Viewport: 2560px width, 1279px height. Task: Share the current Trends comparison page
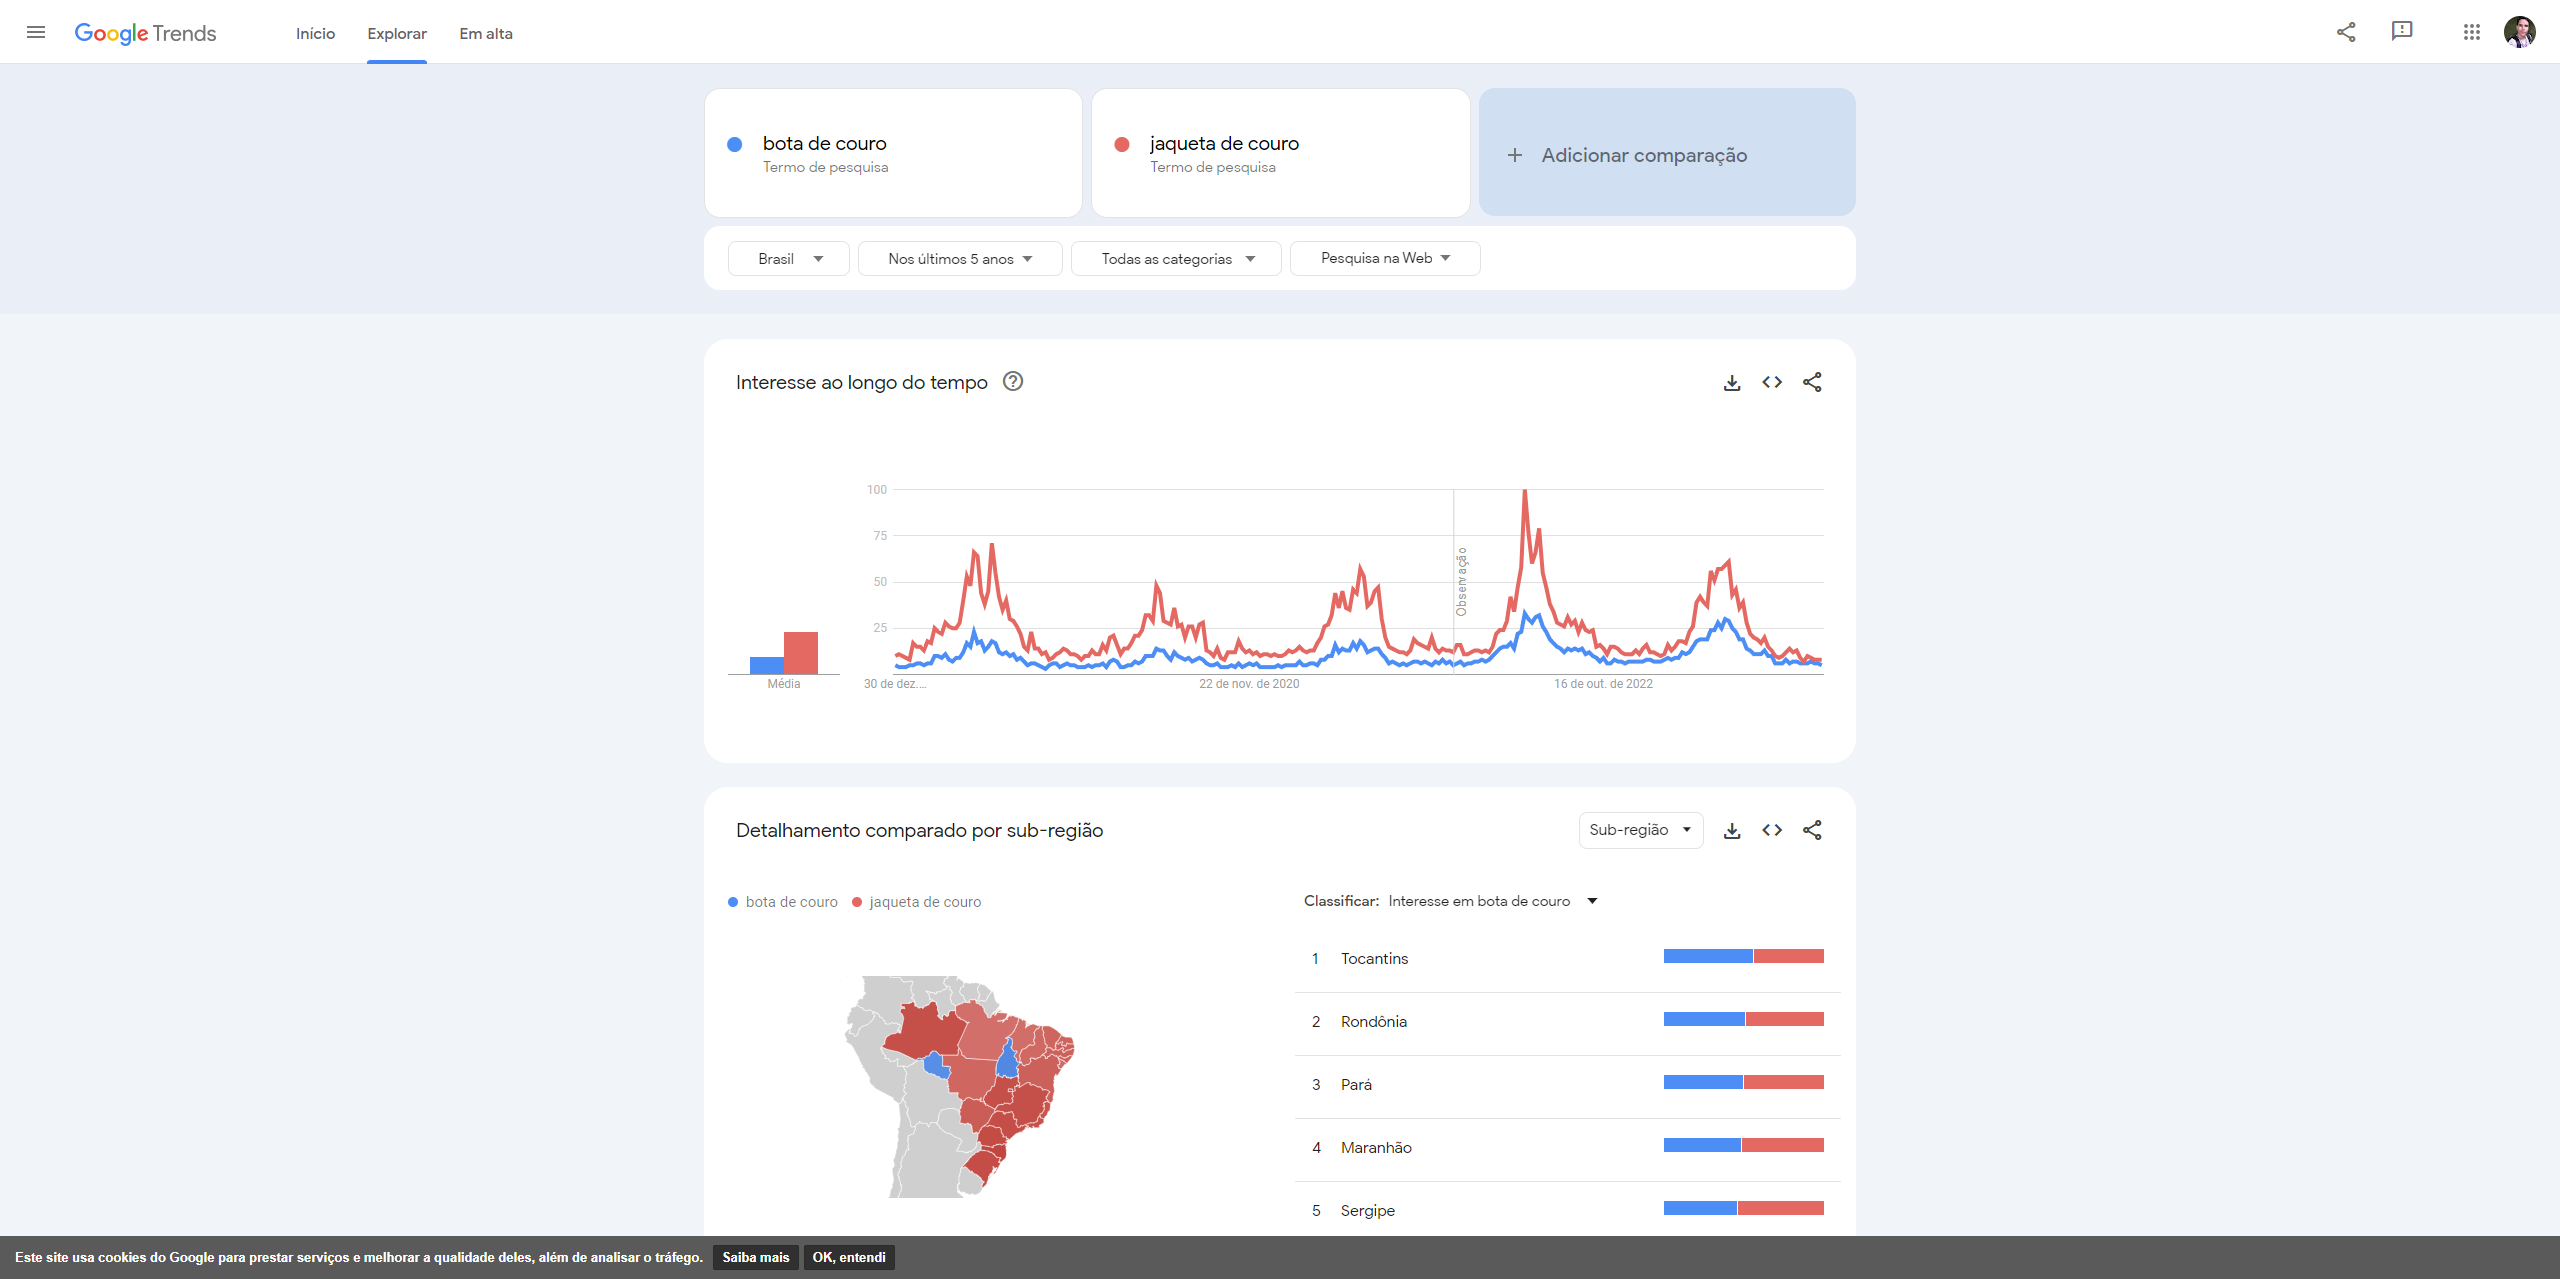coord(2345,32)
